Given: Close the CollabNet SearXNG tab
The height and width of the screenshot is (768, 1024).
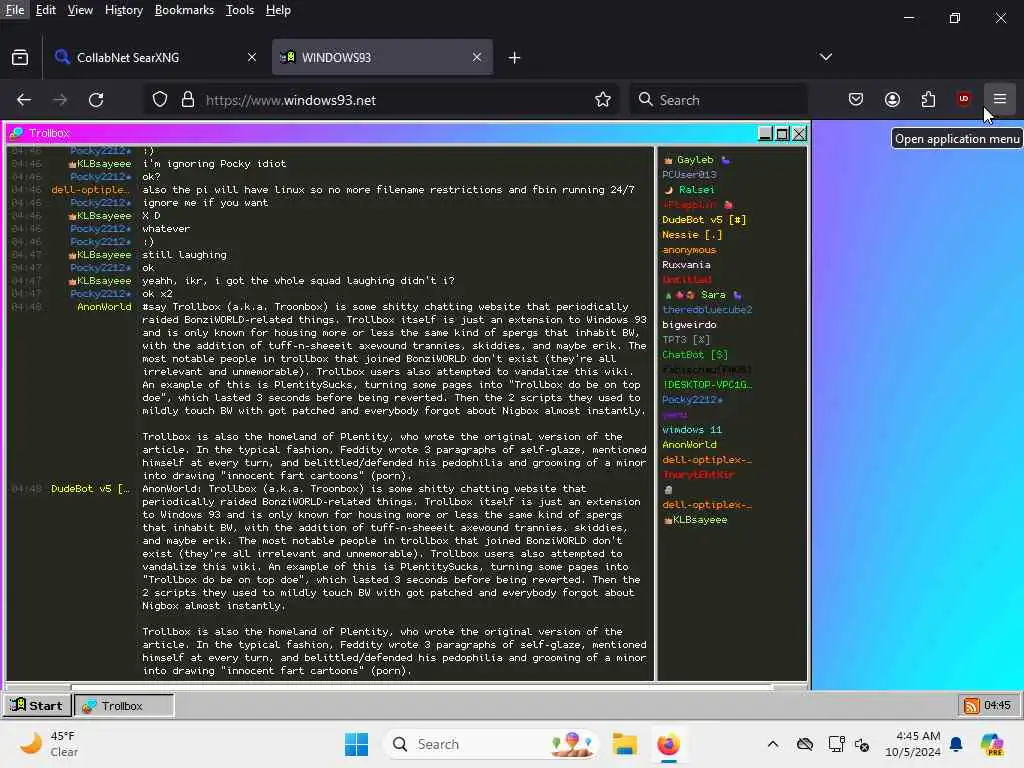Looking at the screenshot, I should click(251, 57).
